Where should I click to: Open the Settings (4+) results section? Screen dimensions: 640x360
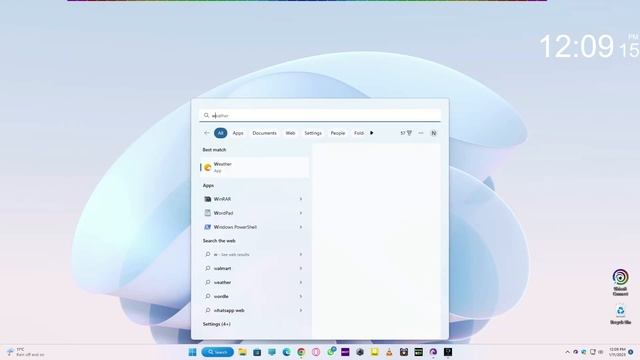pyautogui.click(x=217, y=324)
